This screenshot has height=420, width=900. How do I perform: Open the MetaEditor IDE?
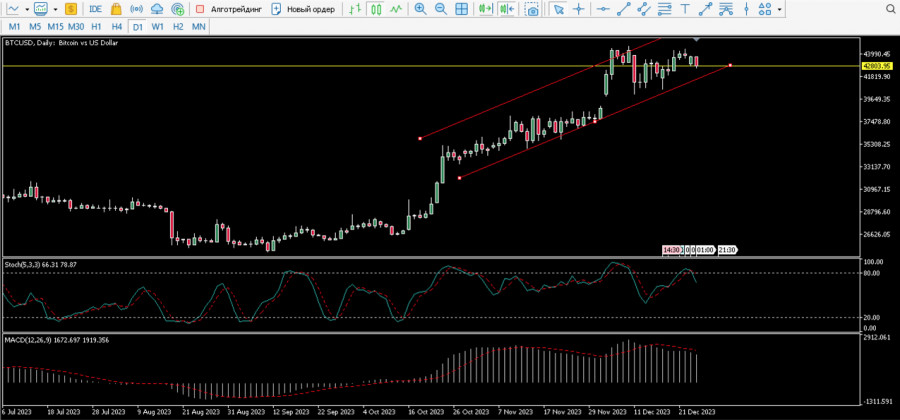(95, 9)
